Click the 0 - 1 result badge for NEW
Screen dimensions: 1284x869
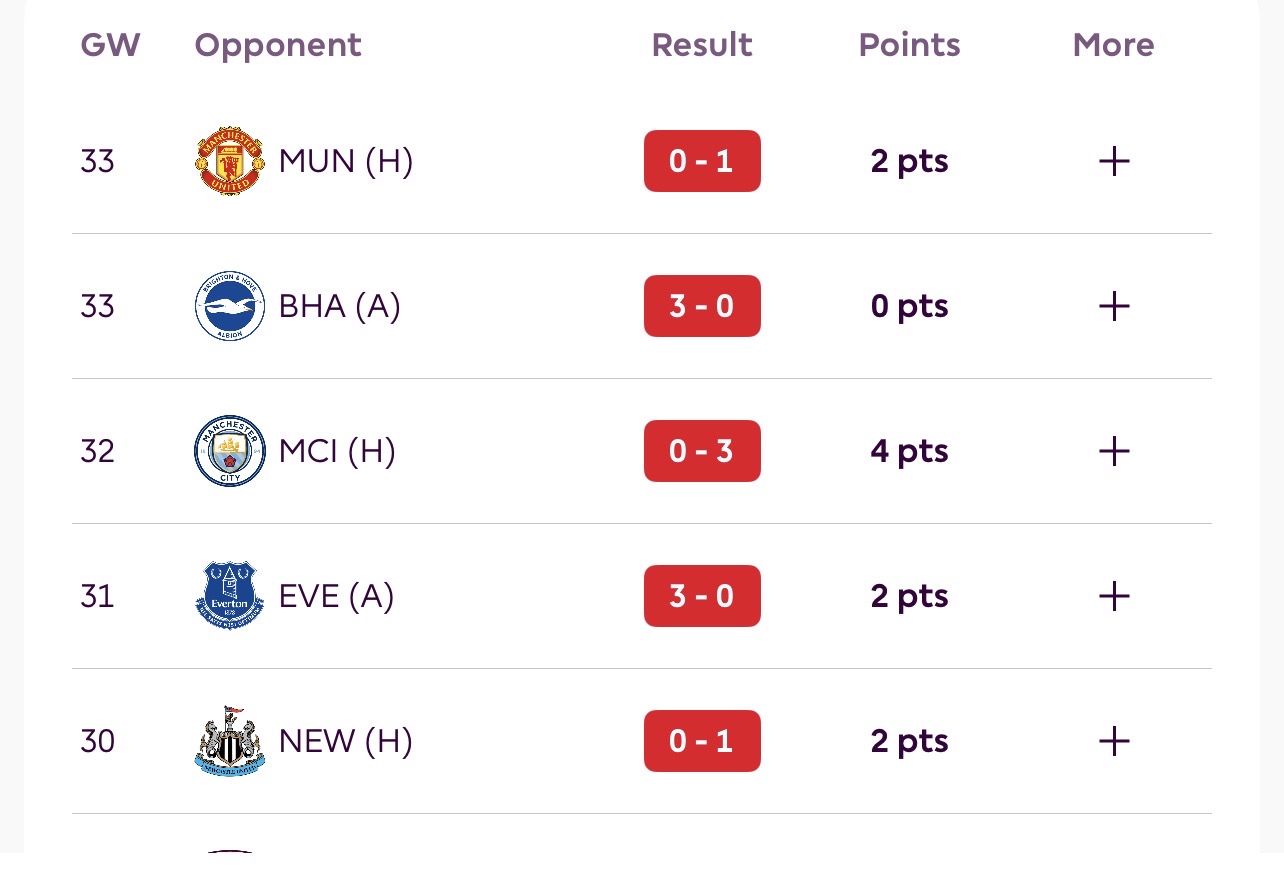pos(702,741)
